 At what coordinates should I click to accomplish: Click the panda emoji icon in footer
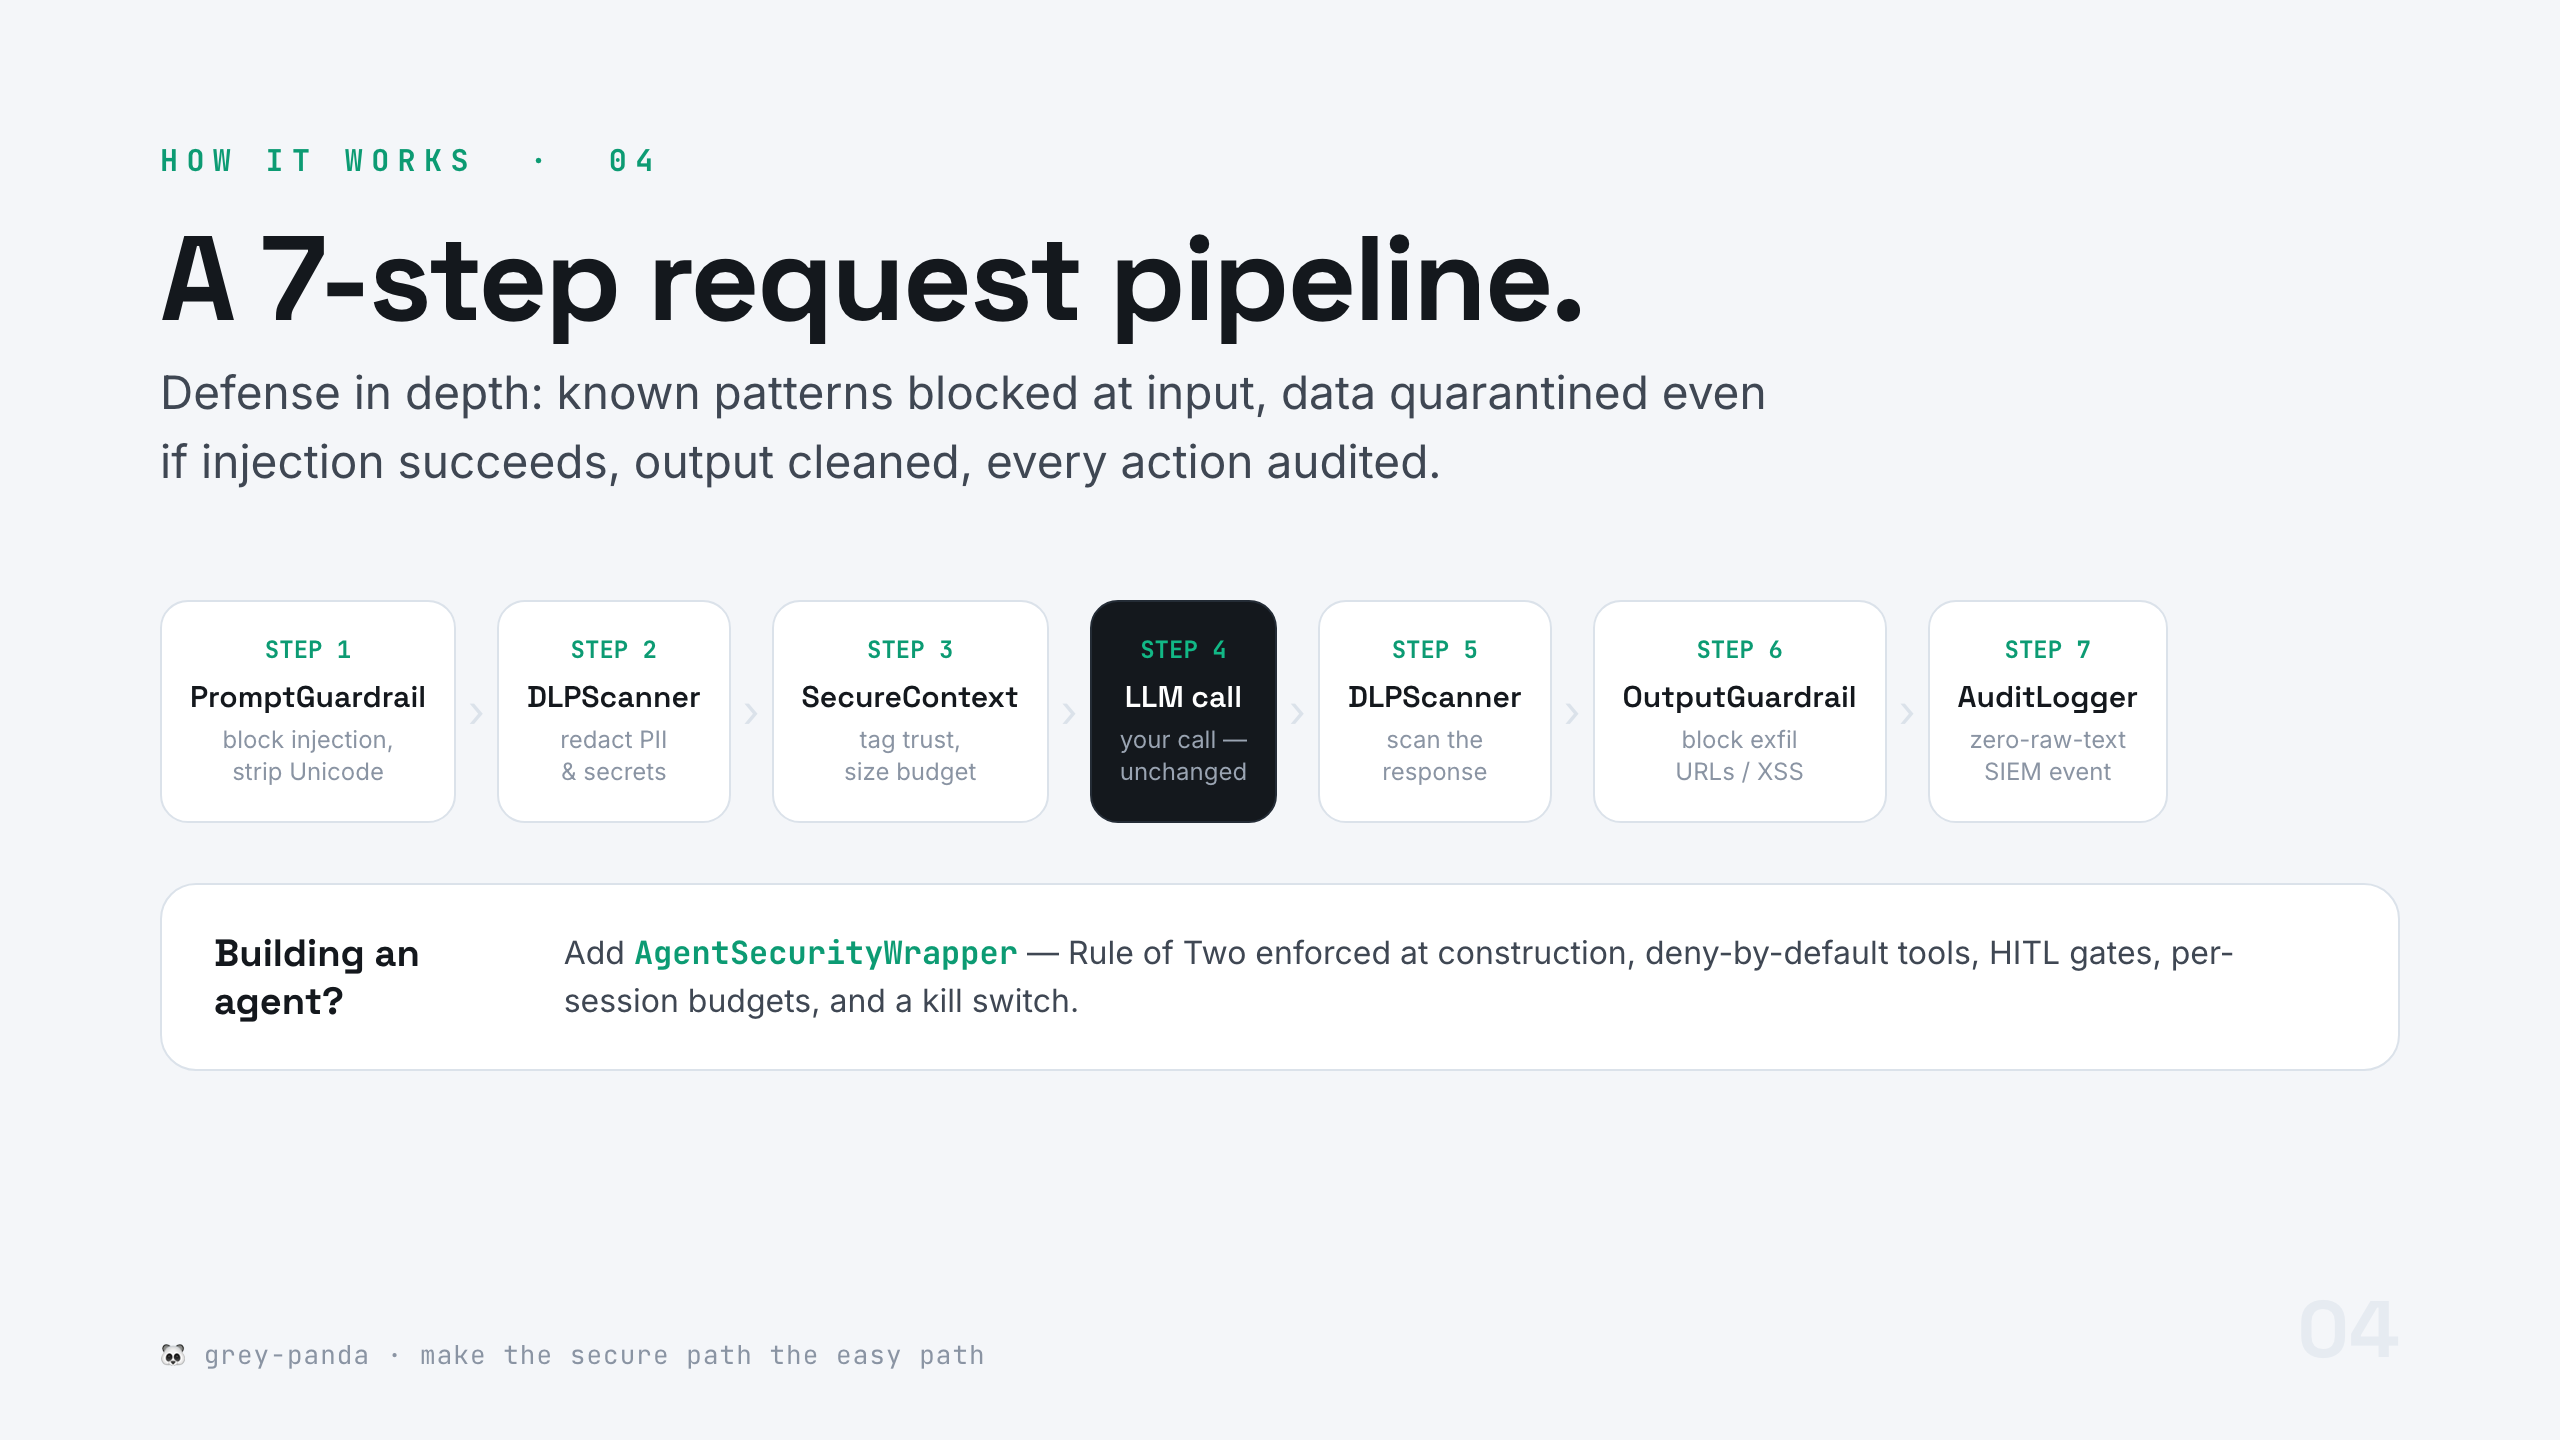pos(173,1355)
